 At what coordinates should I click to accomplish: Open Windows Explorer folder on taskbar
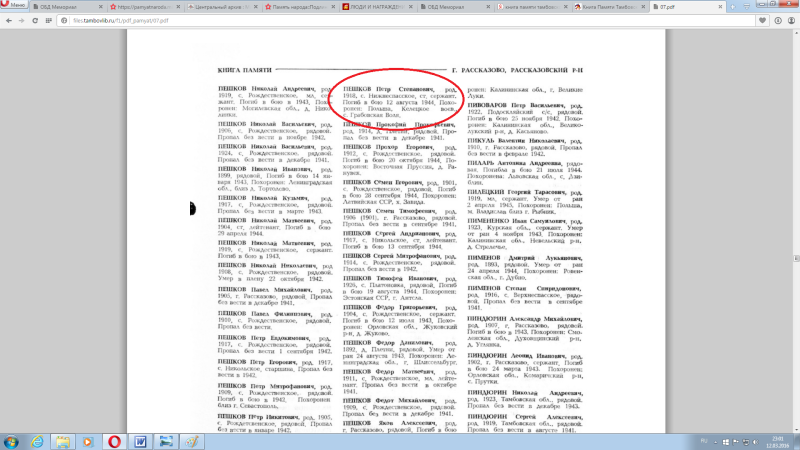point(63,441)
